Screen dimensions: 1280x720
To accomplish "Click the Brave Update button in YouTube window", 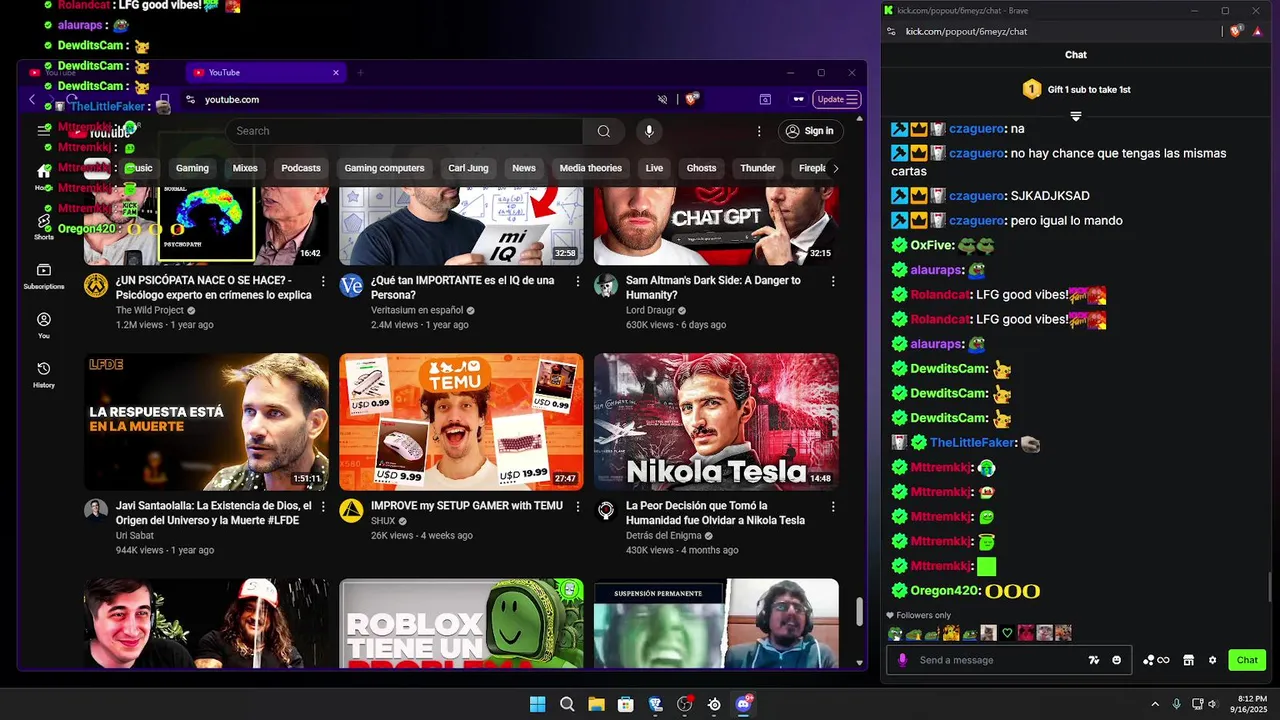I will 837,99.
